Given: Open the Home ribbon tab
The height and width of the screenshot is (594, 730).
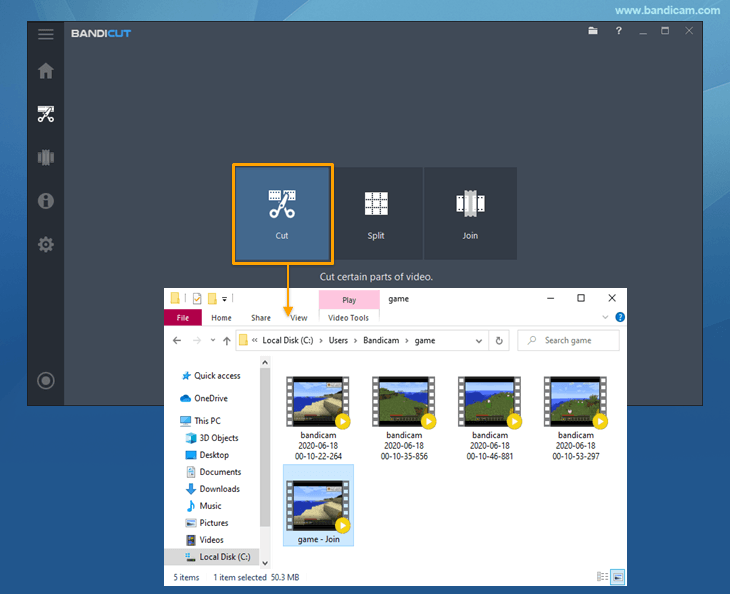Looking at the screenshot, I should (221, 317).
